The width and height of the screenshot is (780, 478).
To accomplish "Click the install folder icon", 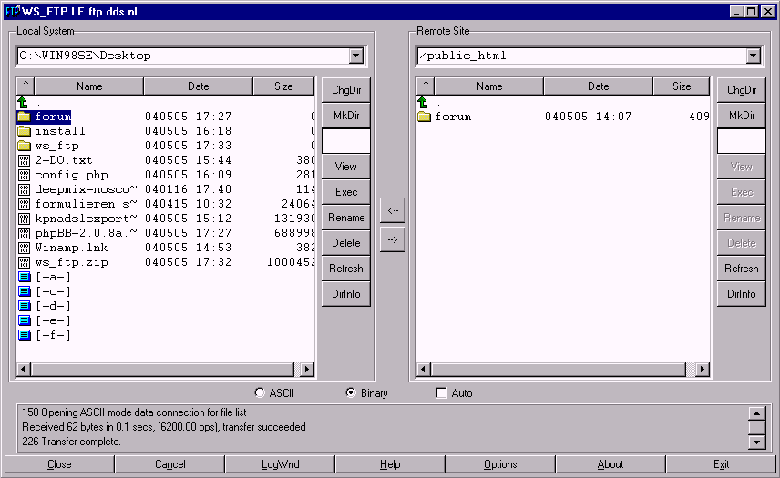I will click(24, 130).
